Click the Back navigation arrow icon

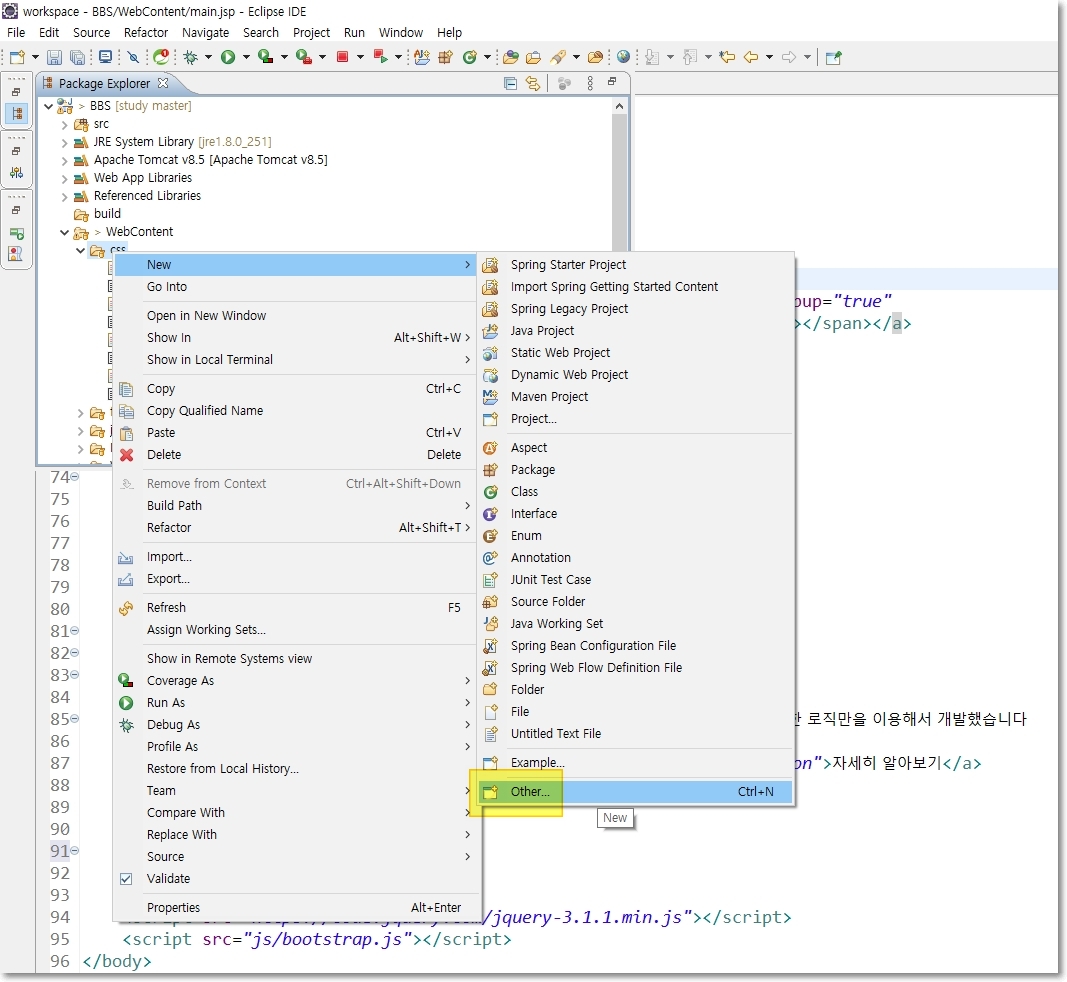[751, 57]
